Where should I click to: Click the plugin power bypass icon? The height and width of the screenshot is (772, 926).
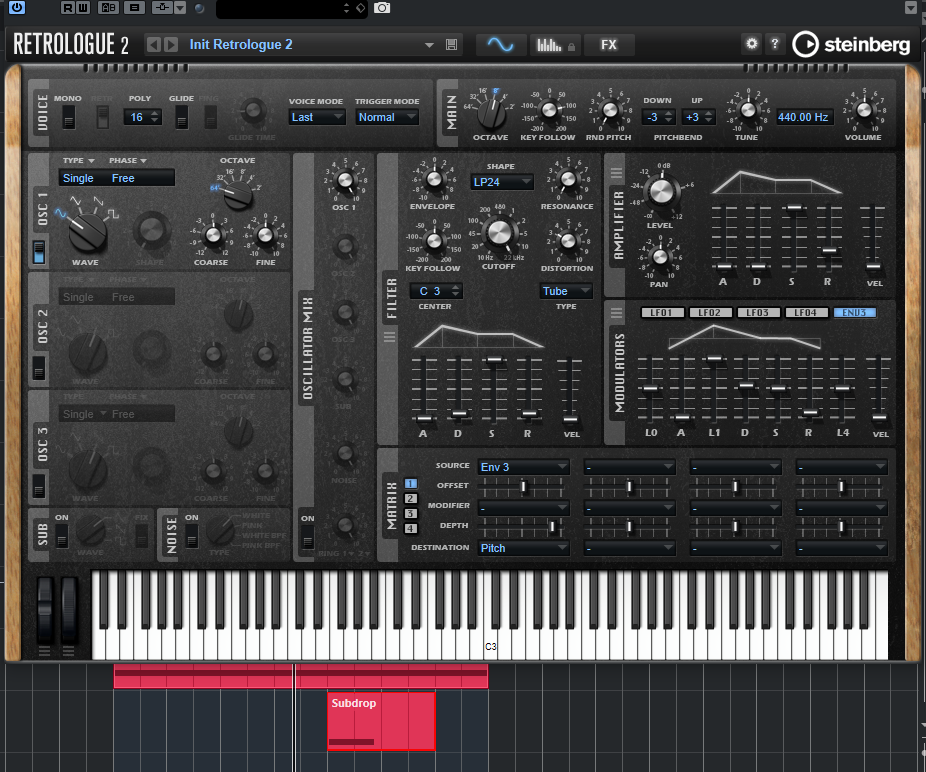(17, 7)
